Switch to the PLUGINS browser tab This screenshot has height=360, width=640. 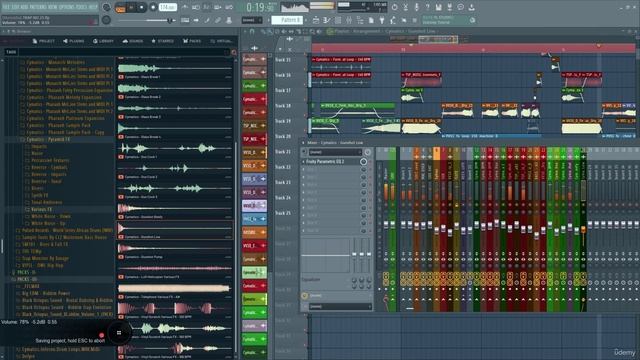click(x=74, y=41)
